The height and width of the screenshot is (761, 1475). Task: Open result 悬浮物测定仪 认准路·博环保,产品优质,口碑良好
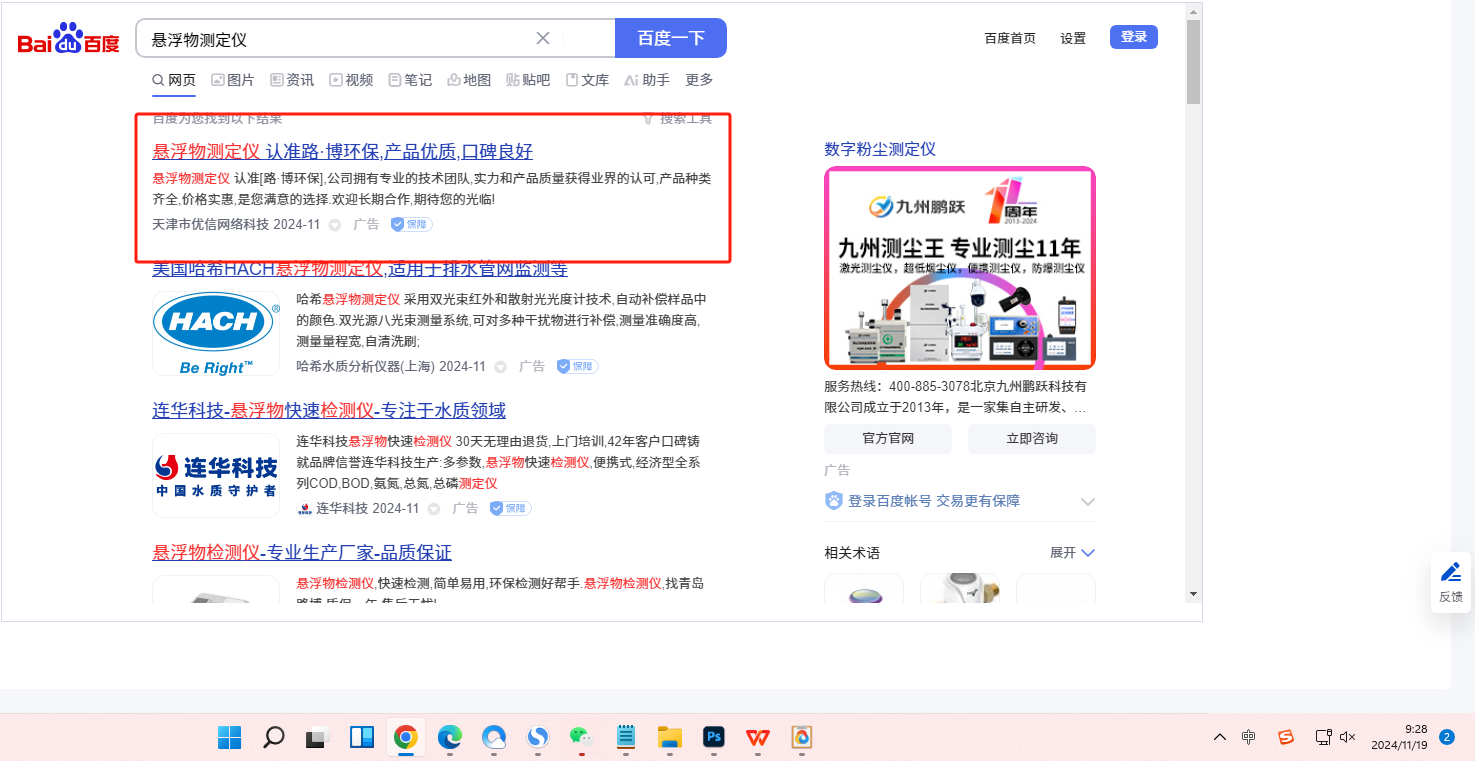pyautogui.click(x=342, y=152)
